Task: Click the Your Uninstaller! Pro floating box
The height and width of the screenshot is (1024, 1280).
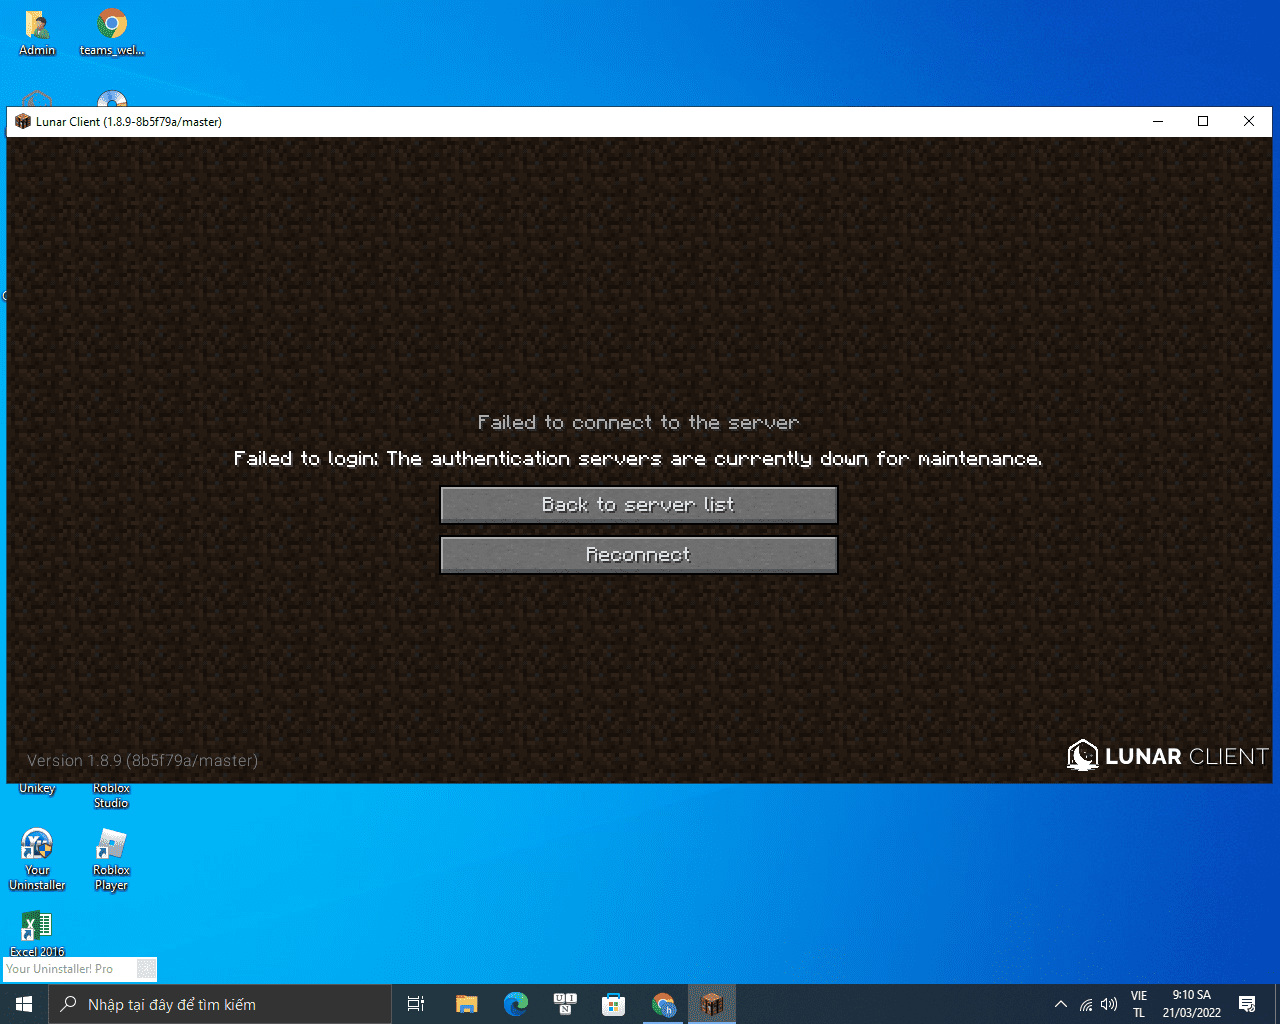Action: click(80, 969)
